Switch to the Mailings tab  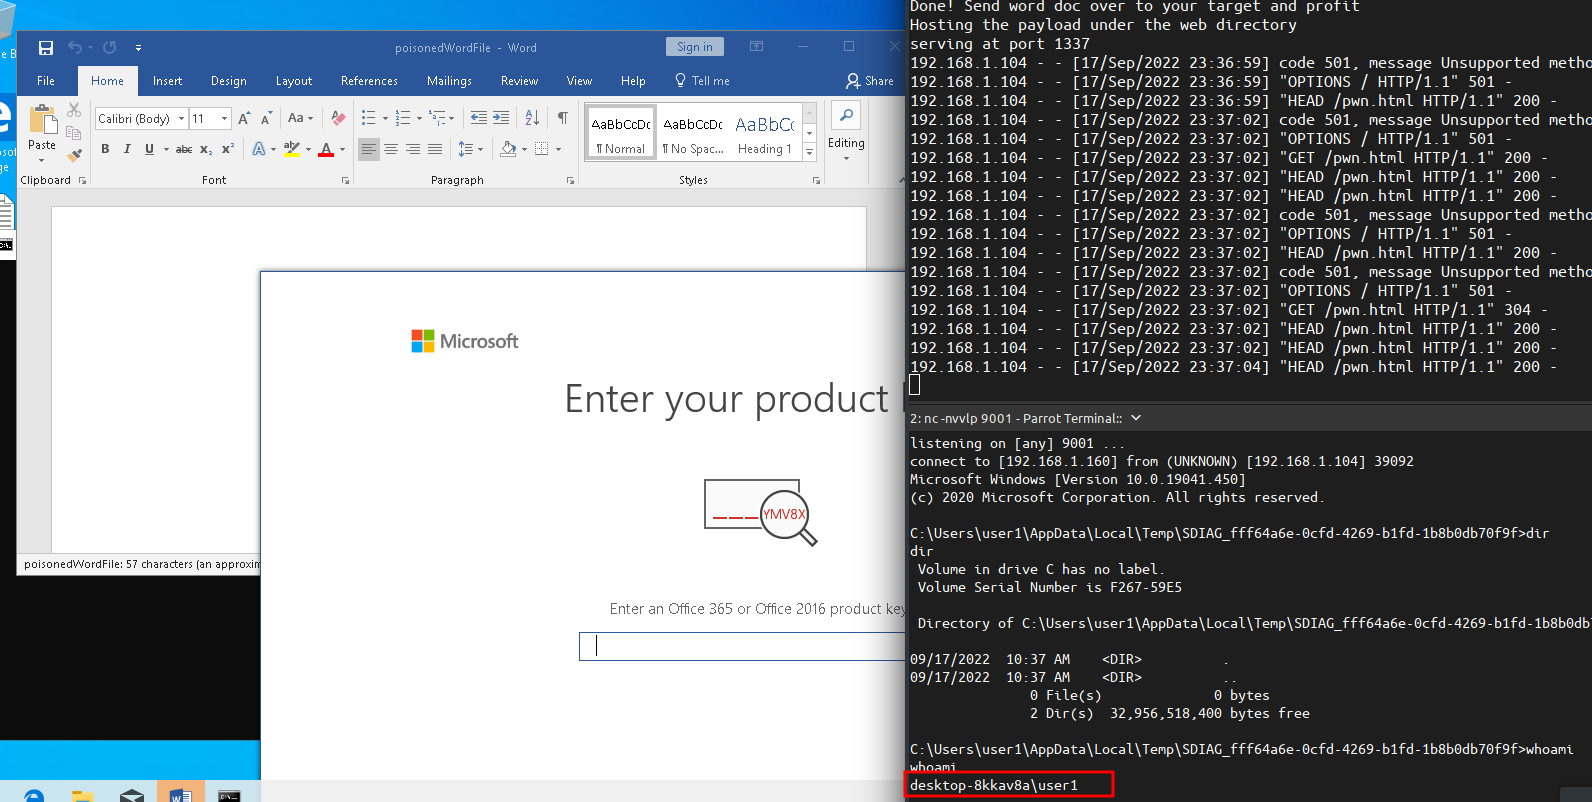pyautogui.click(x=449, y=81)
